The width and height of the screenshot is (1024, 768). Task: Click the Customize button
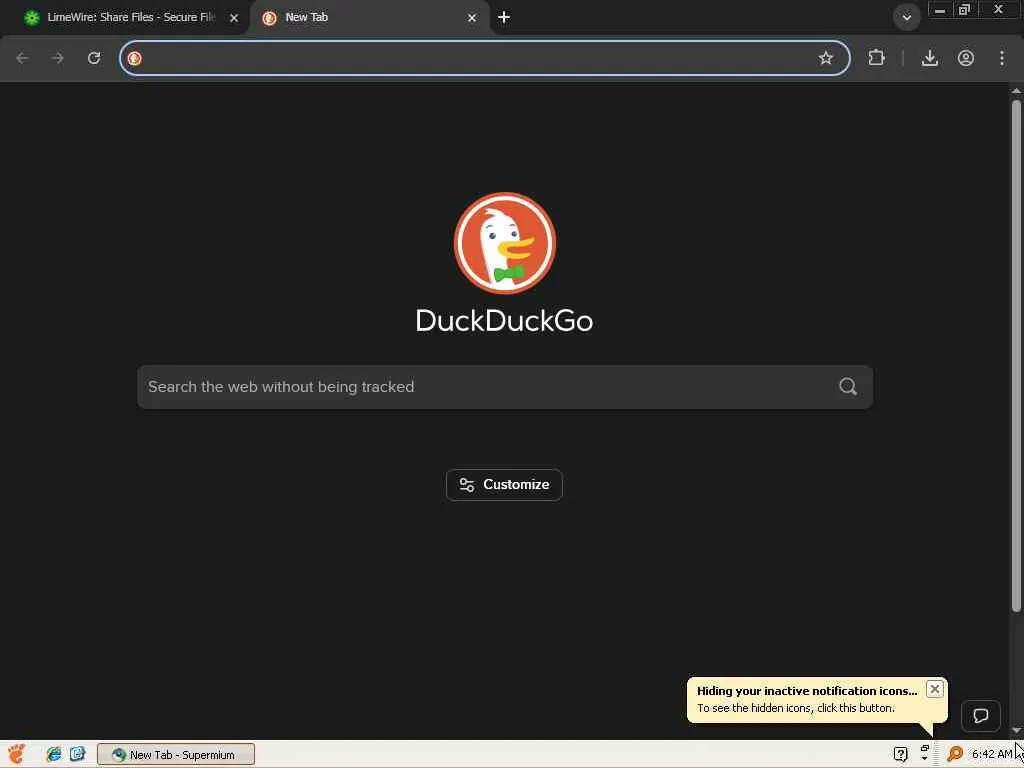(504, 485)
